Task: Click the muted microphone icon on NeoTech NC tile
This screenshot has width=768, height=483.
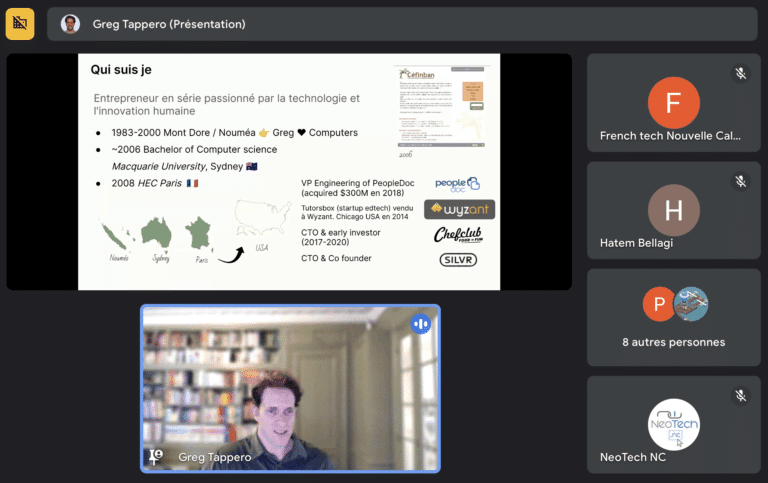Action: point(740,395)
